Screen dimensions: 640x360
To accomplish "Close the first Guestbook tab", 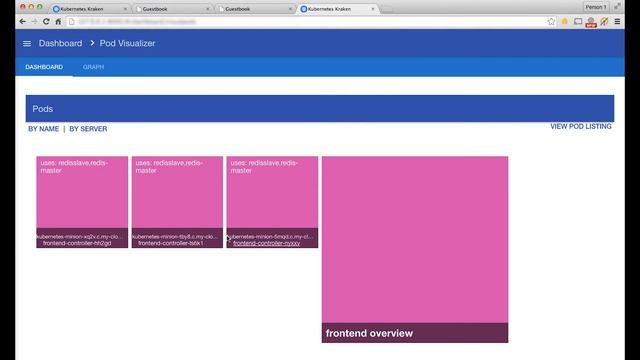I will 208,9.
